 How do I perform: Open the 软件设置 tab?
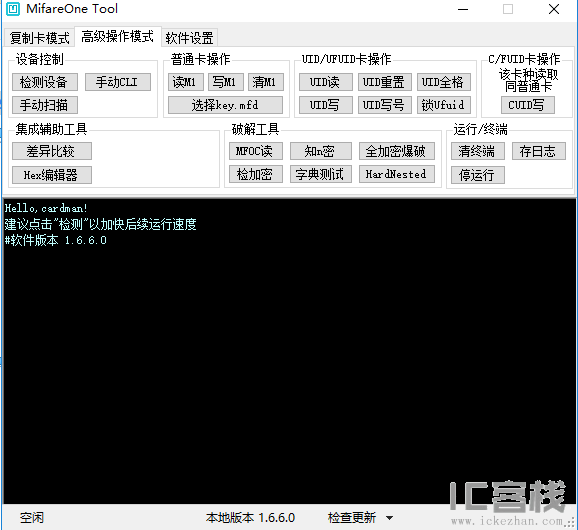click(189, 38)
